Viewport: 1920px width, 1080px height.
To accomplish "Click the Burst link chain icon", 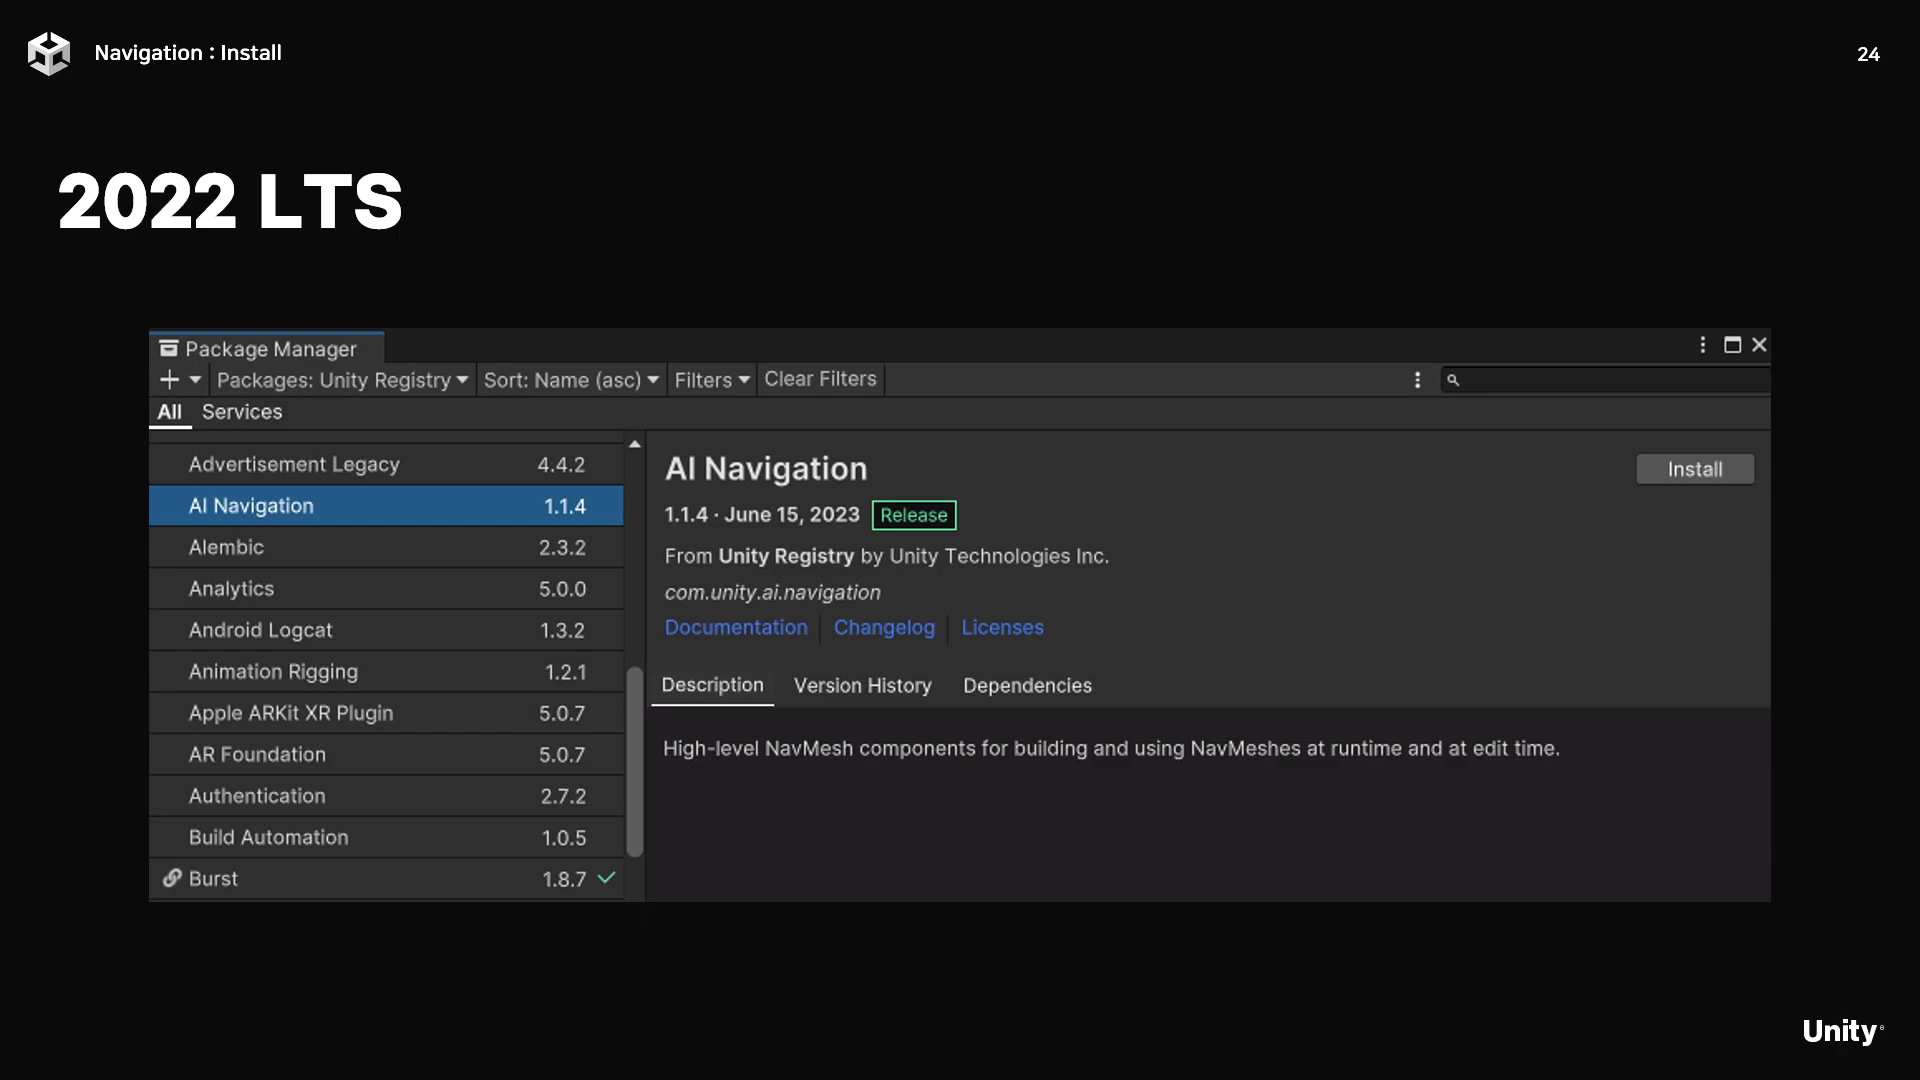I will click(172, 878).
